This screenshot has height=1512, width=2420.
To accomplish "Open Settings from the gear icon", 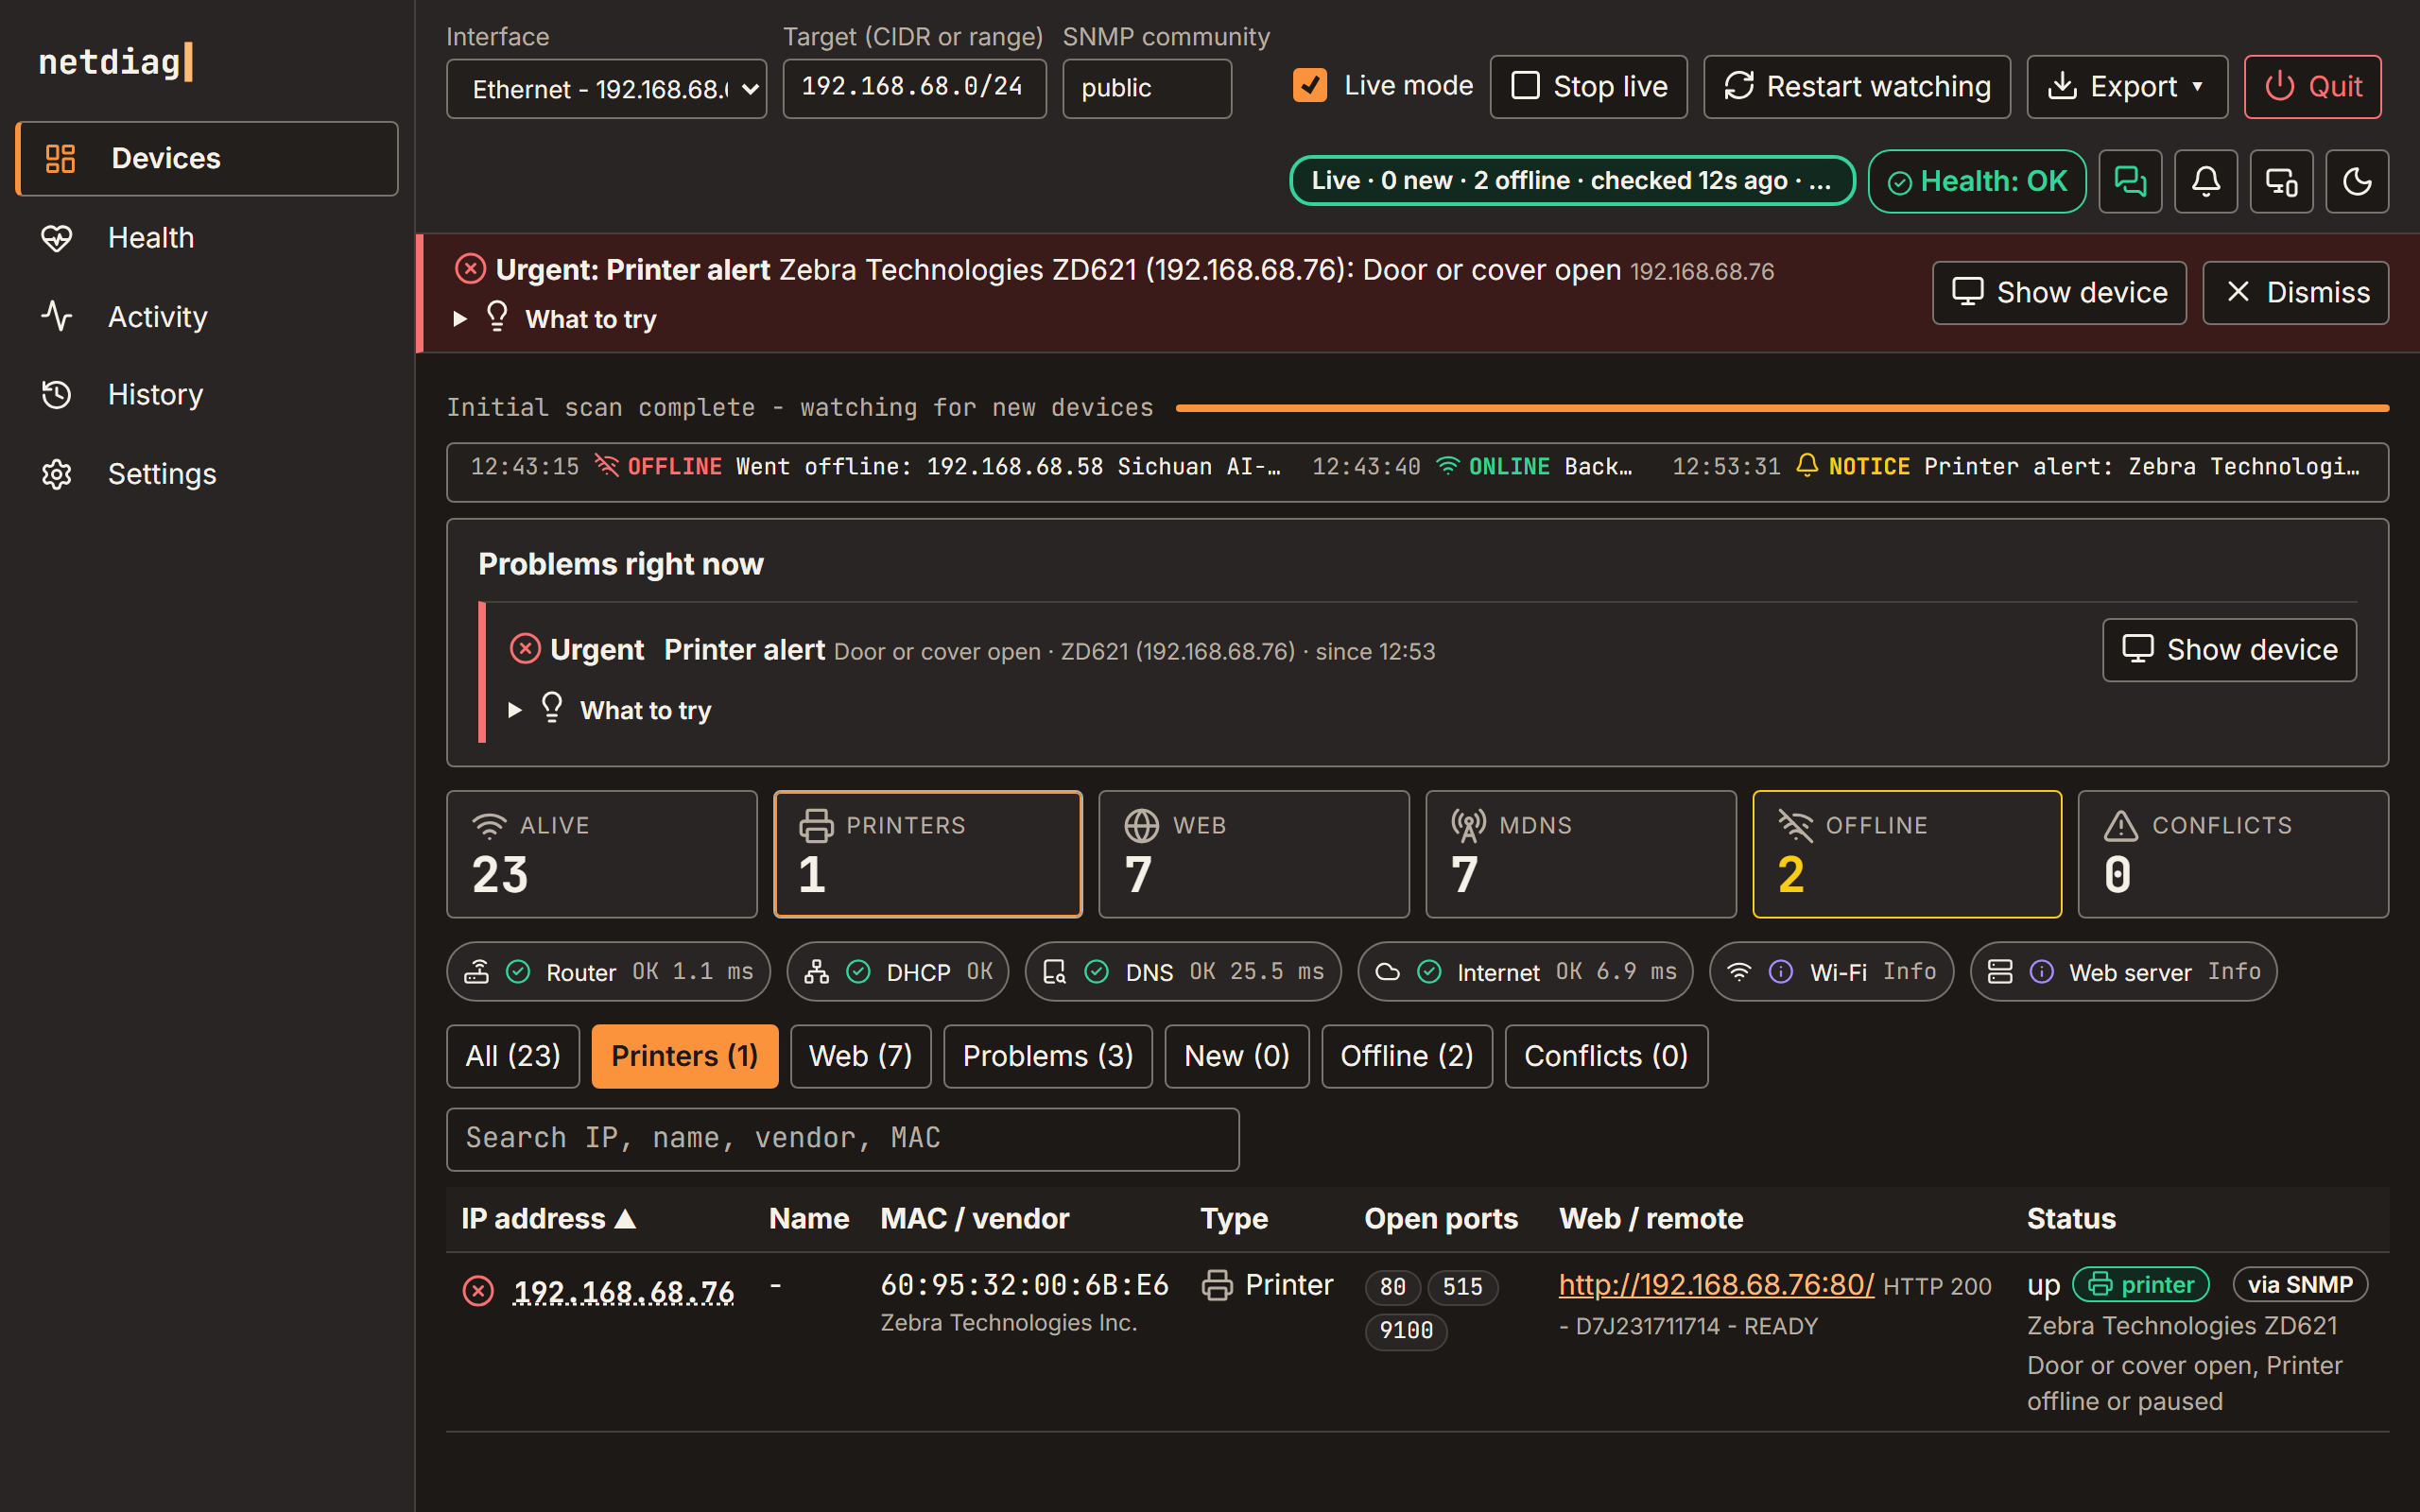I will tap(57, 474).
